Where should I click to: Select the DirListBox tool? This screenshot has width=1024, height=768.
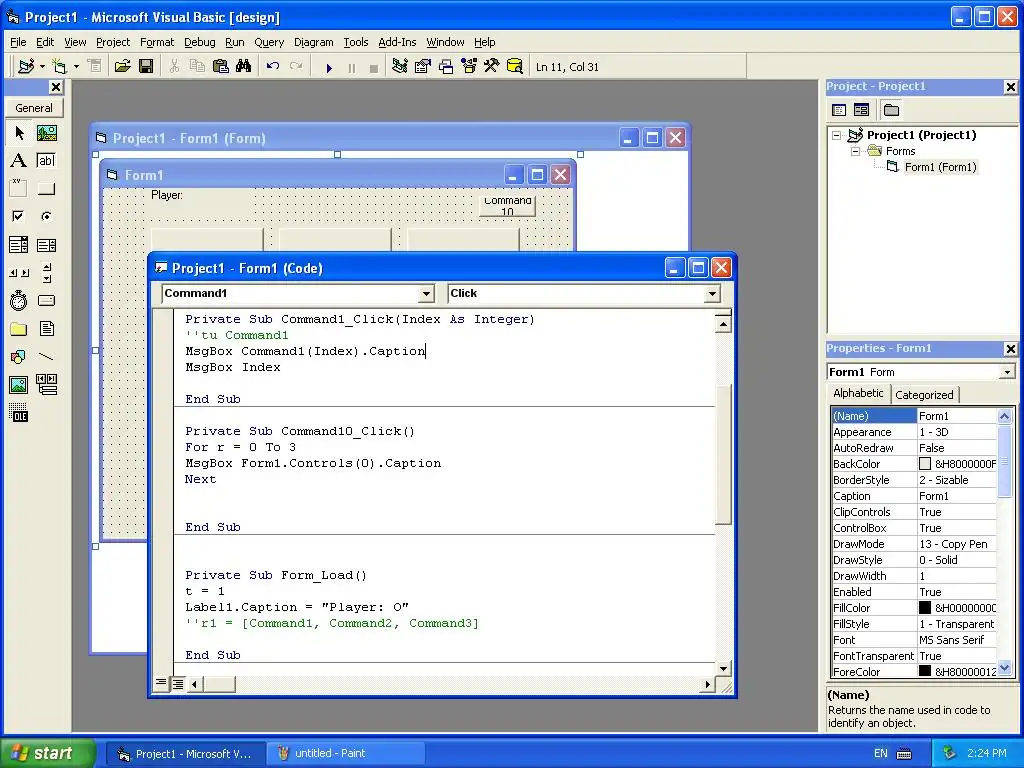pos(19,328)
